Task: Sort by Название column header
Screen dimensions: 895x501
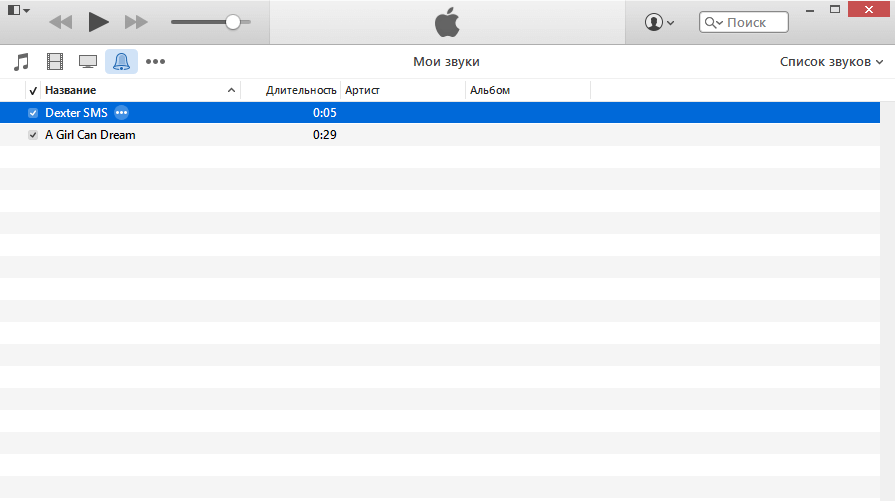Action: point(135,91)
